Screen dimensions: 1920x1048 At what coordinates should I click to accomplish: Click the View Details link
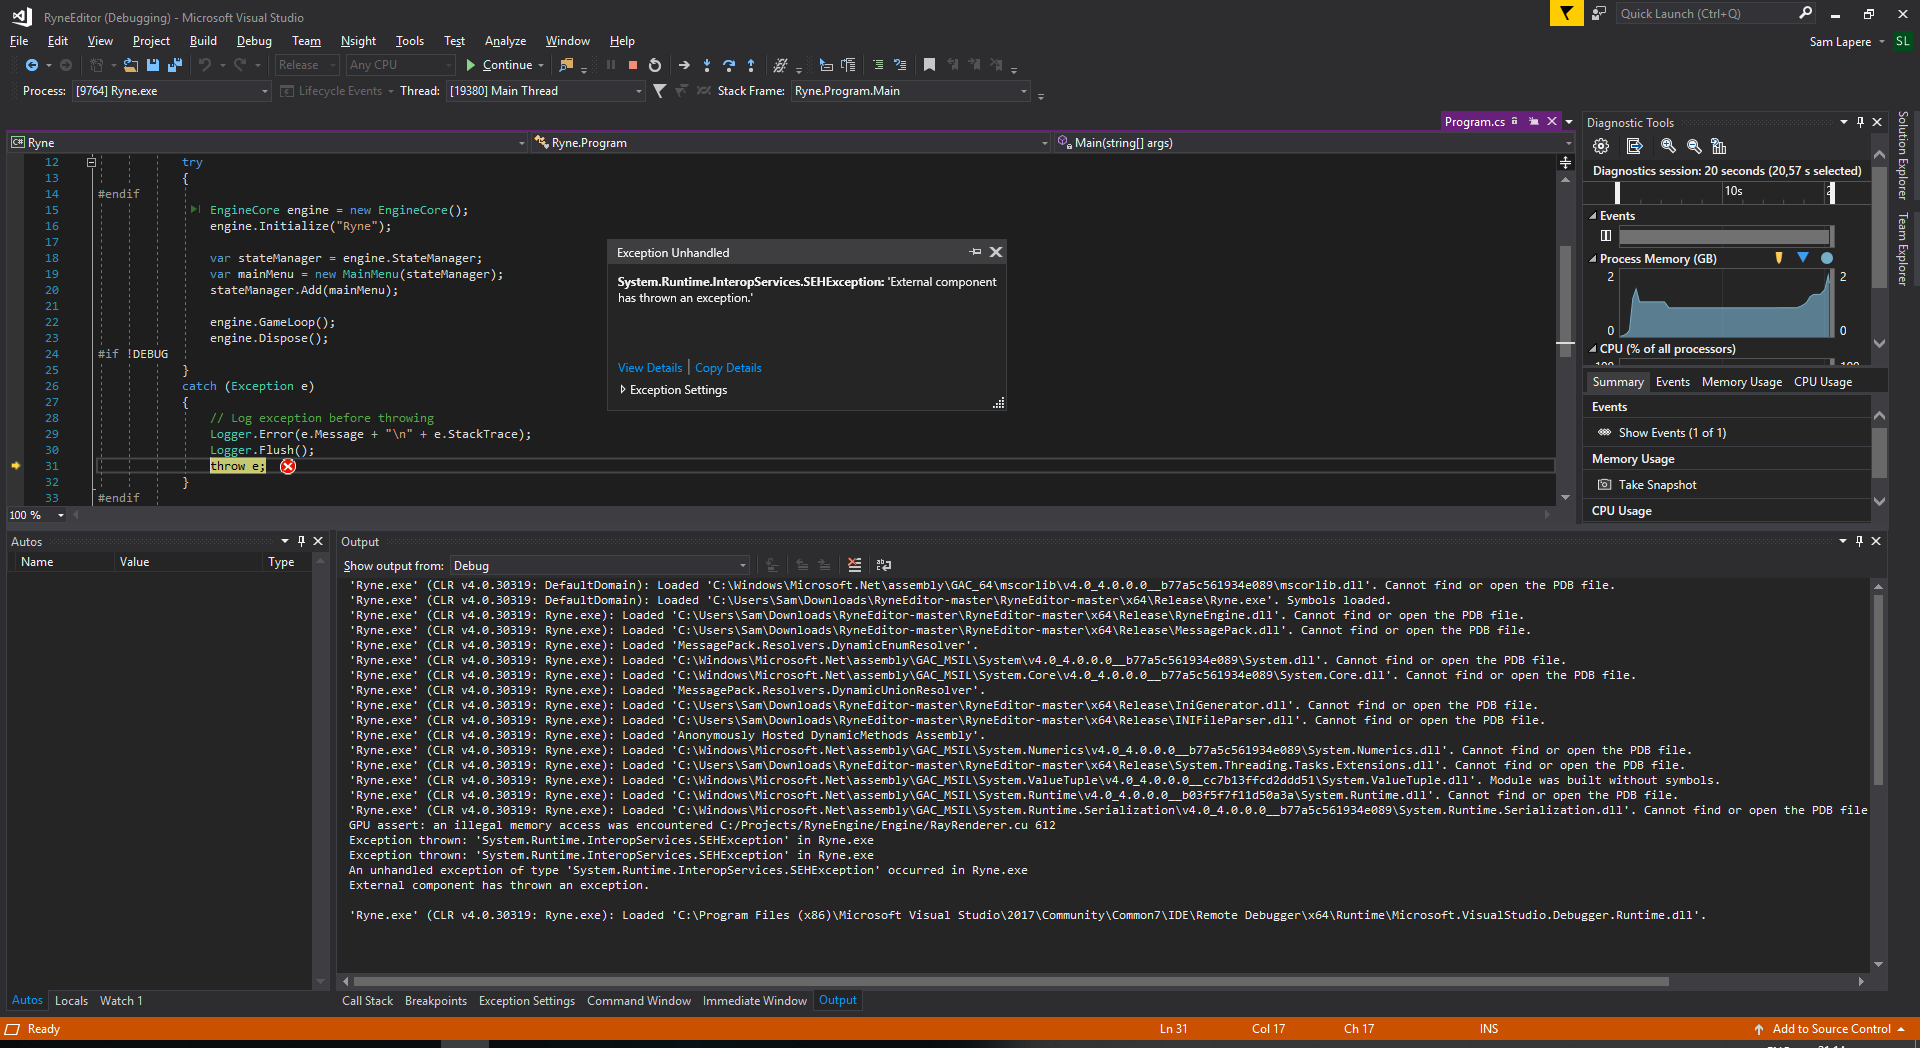649,368
